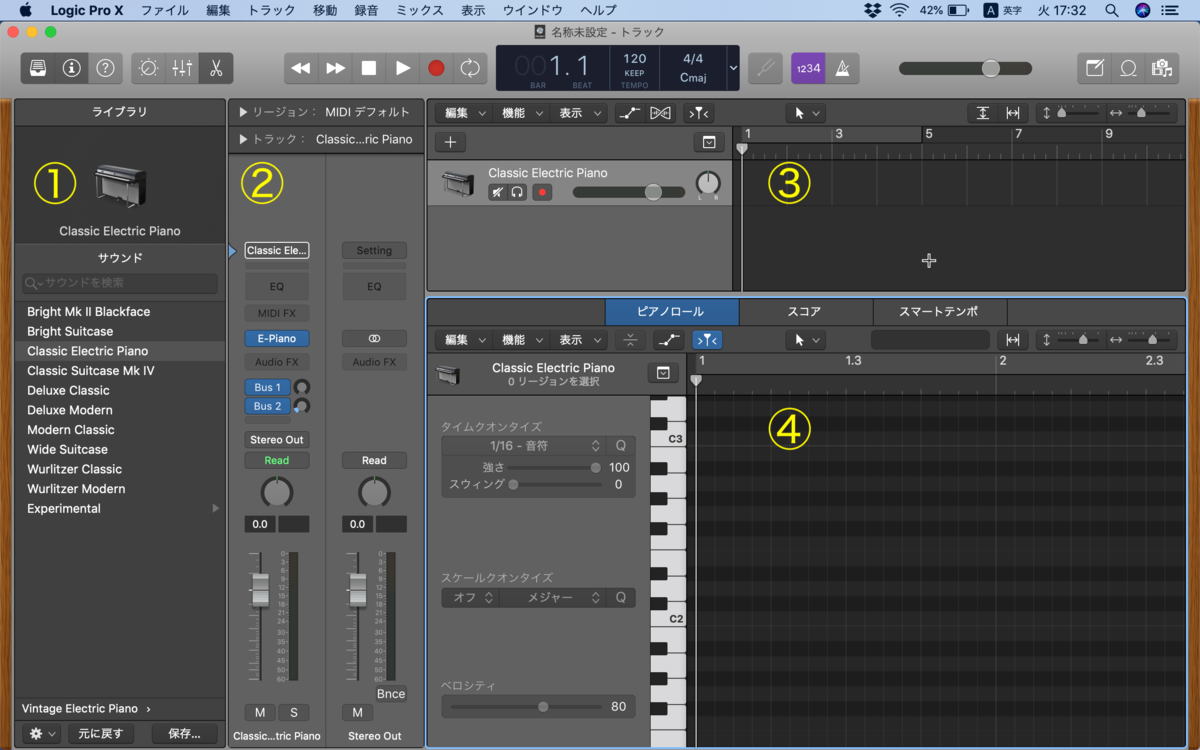The height and width of the screenshot is (750, 1200).
Task: Toggle the Library button in the control bar
Action: coord(38,68)
